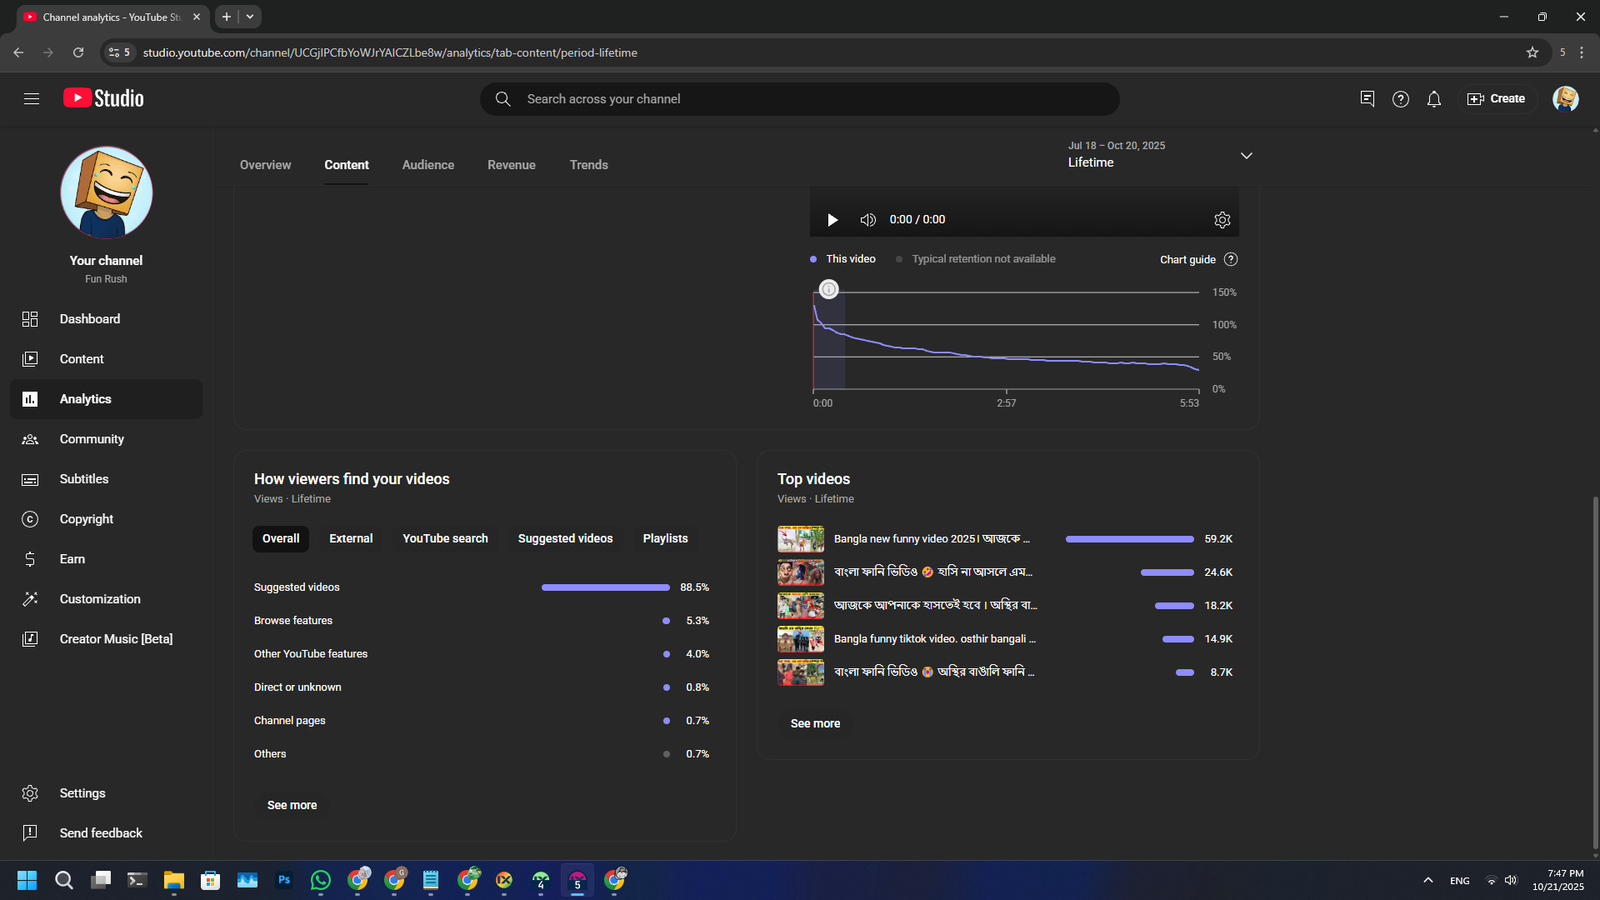The image size is (1600, 900).
Task: Open Dashboard from the sidebar
Action: (x=89, y=319)
